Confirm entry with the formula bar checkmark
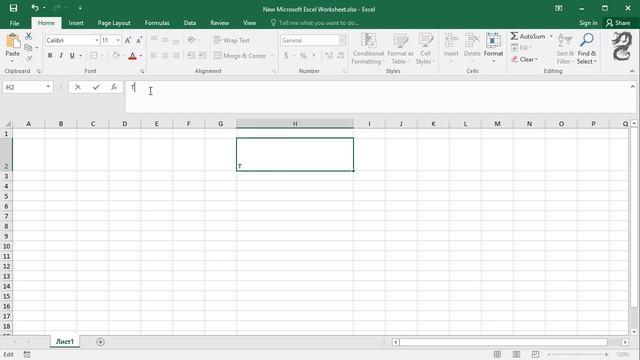 [x=96, y=87]
